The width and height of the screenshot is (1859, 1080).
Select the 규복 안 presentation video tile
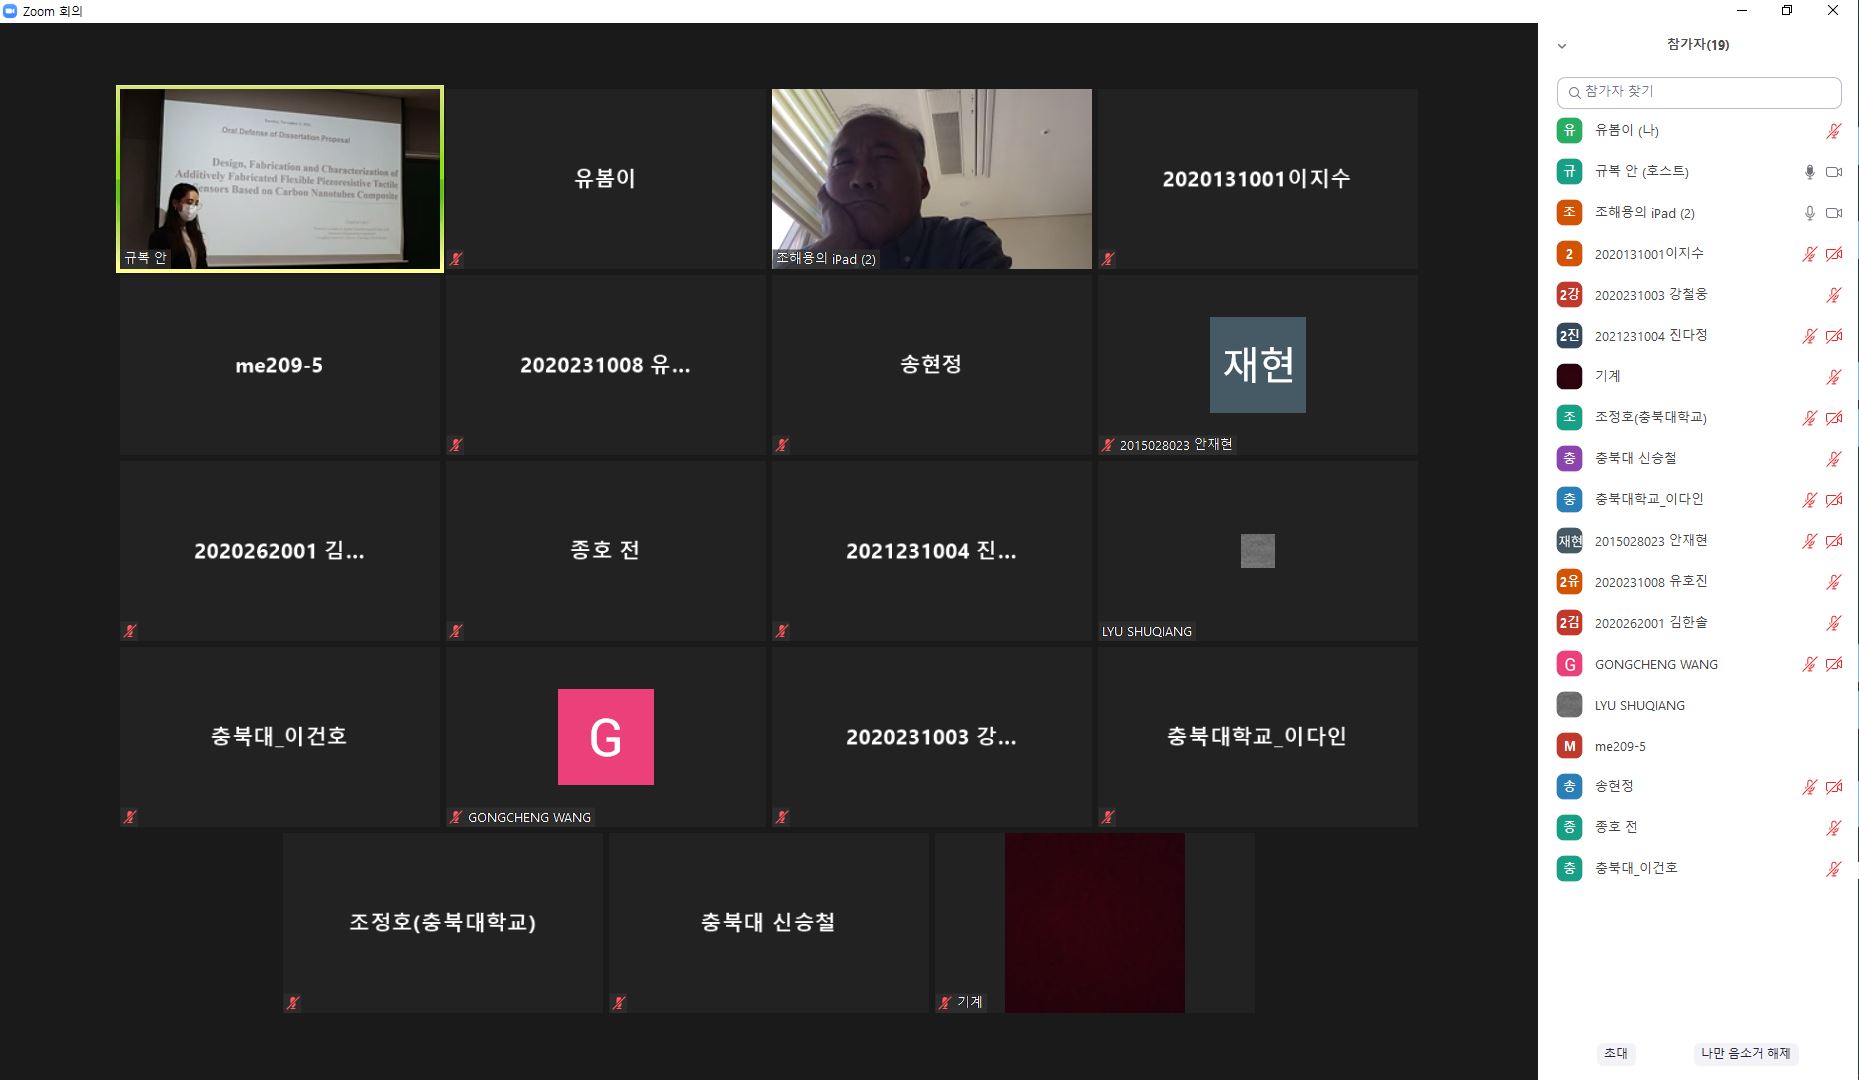[x=280, y=179]
